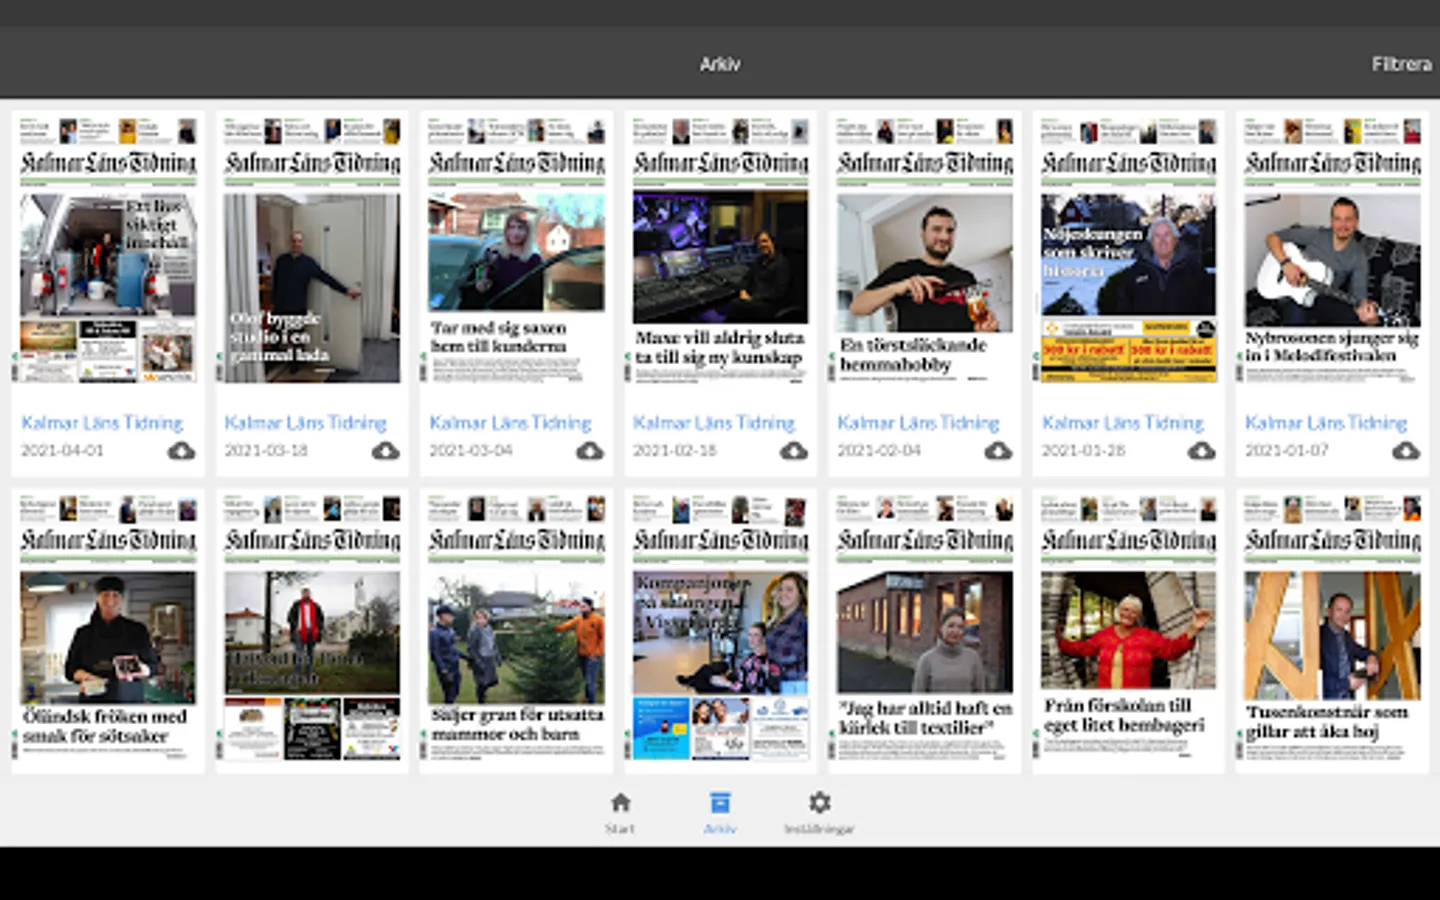Click the date text 2021-03-04
Image resolution: width=1440 pixels, height=900 pixels.
coord(471,451)
